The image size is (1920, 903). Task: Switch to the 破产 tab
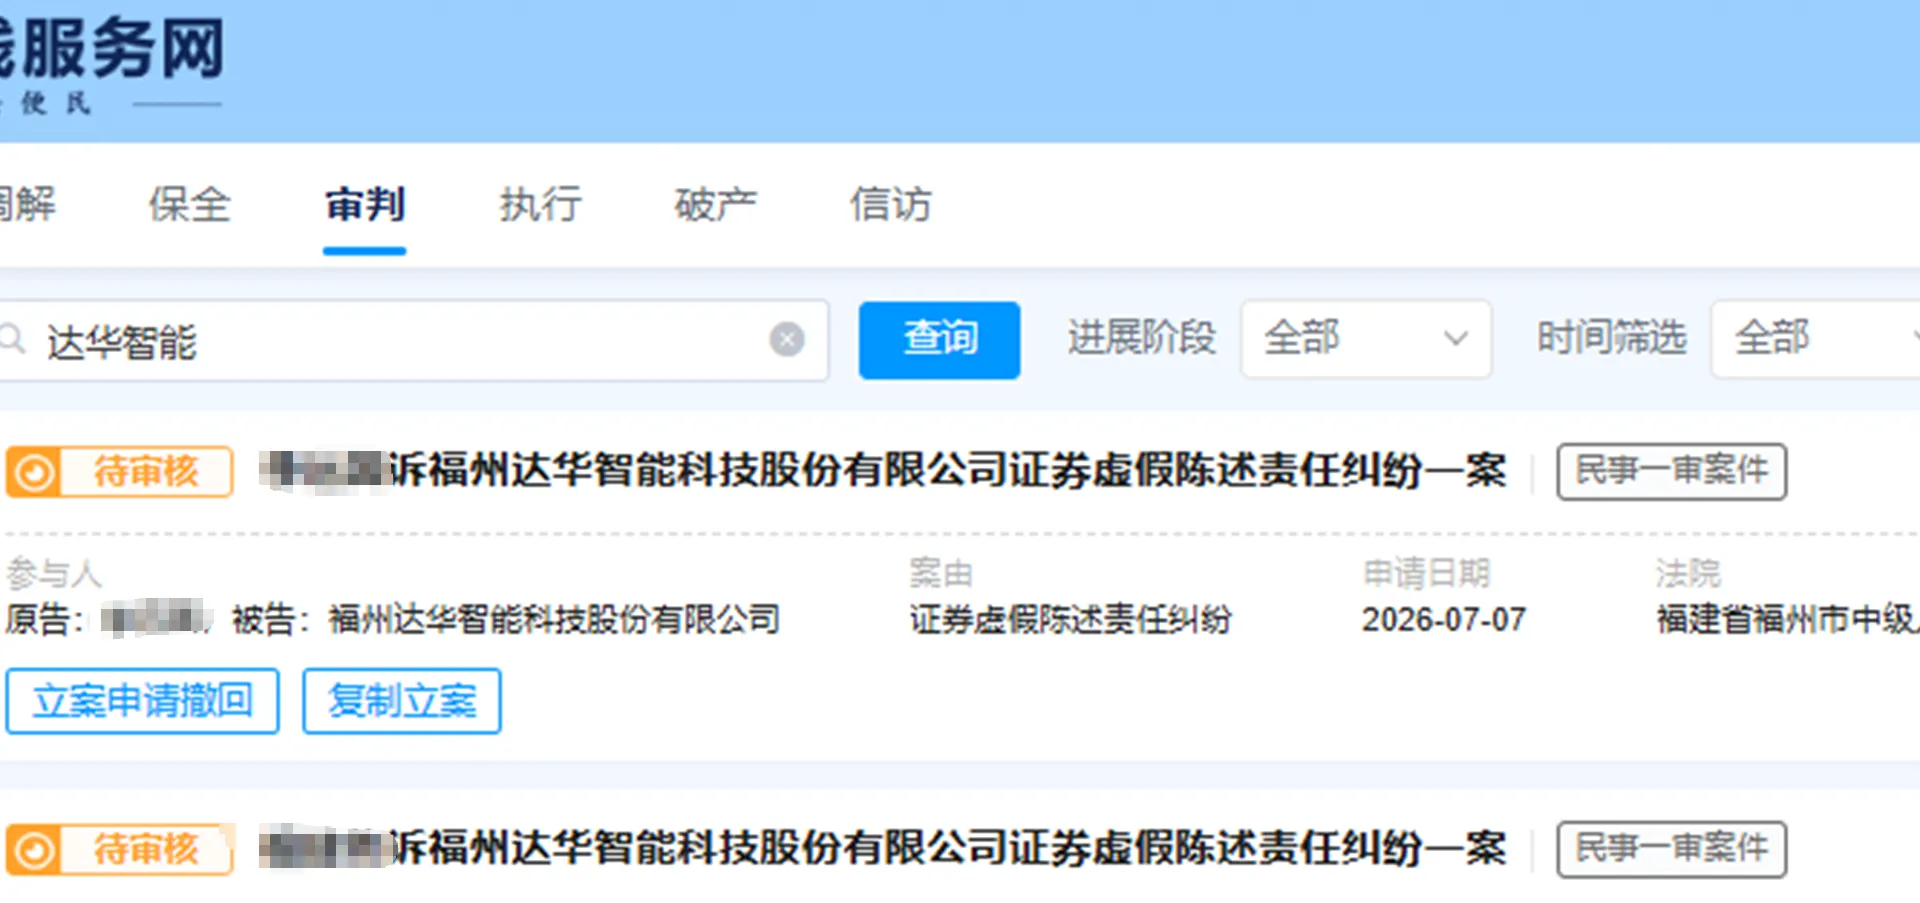715,204
